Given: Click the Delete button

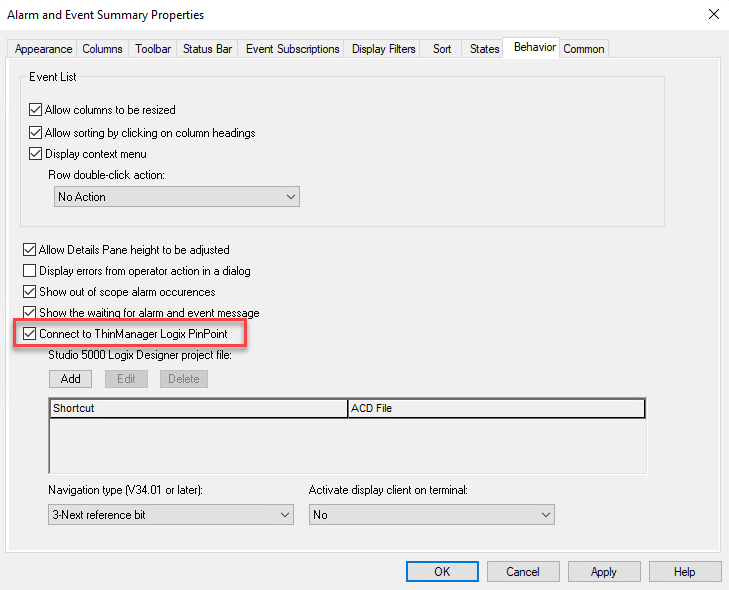Looking at the screenshot, I should pyautogui.click(x=184, y=379).
